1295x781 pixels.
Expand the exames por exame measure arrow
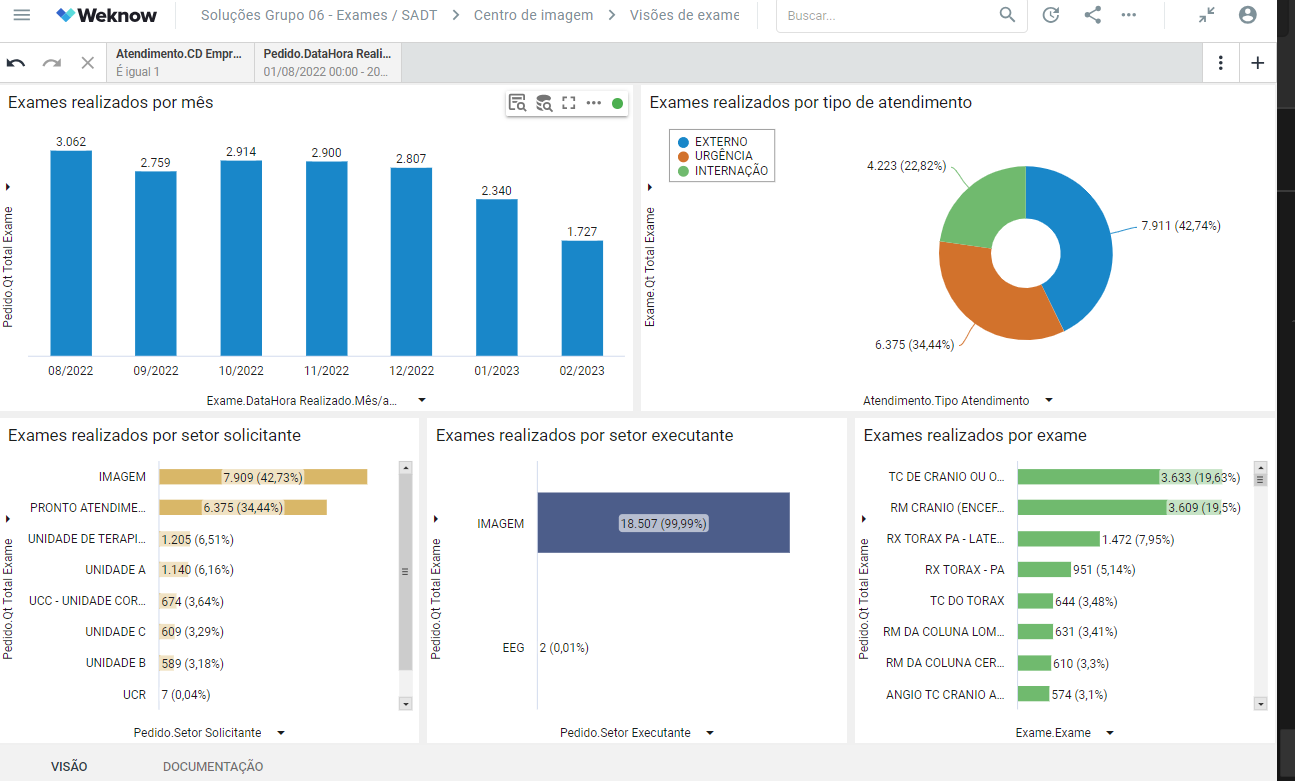pyautogui.click(x=864, y=518)
